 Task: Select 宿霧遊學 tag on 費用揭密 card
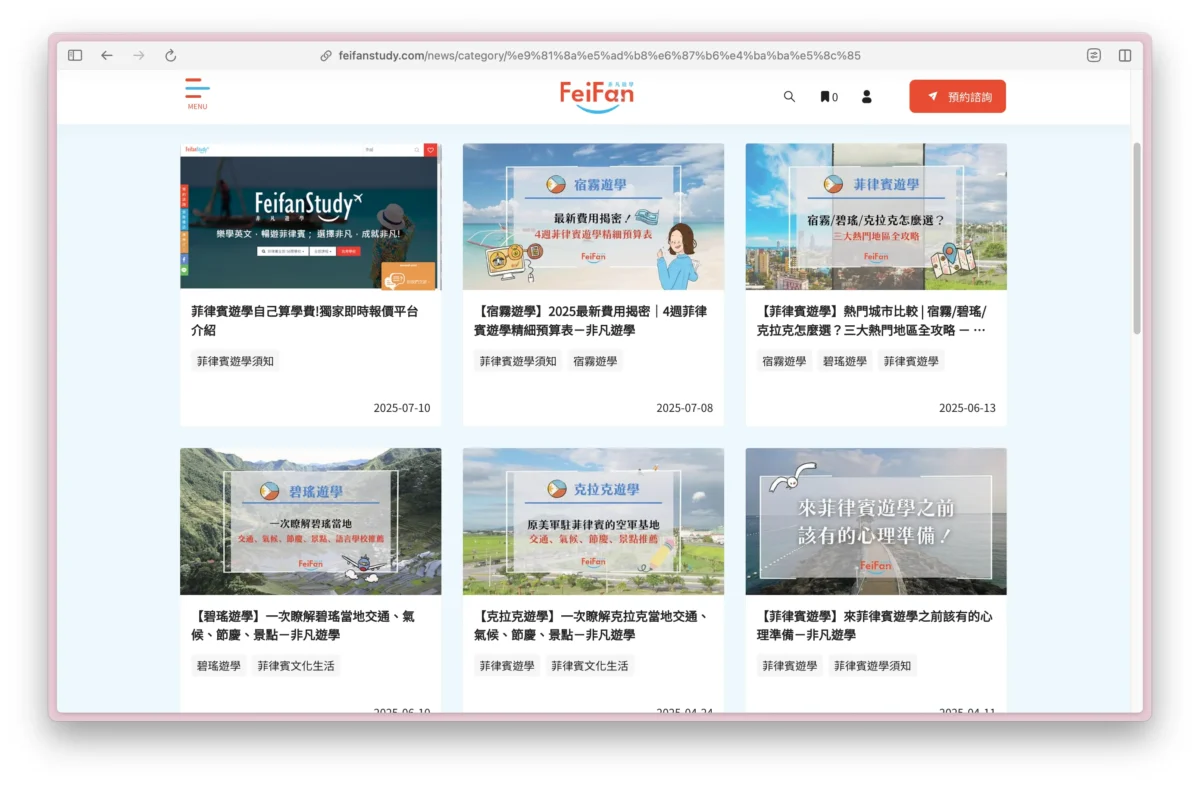click(x=596, y=361)
